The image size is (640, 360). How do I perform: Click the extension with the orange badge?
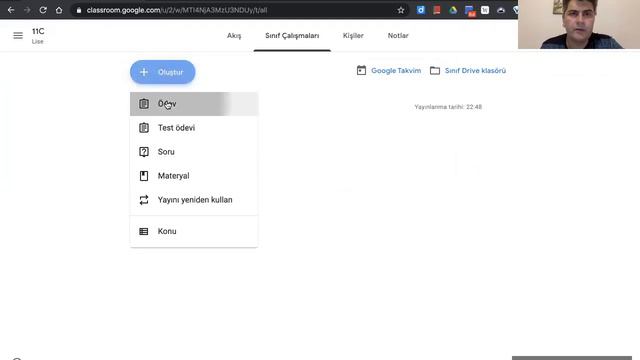469,11
